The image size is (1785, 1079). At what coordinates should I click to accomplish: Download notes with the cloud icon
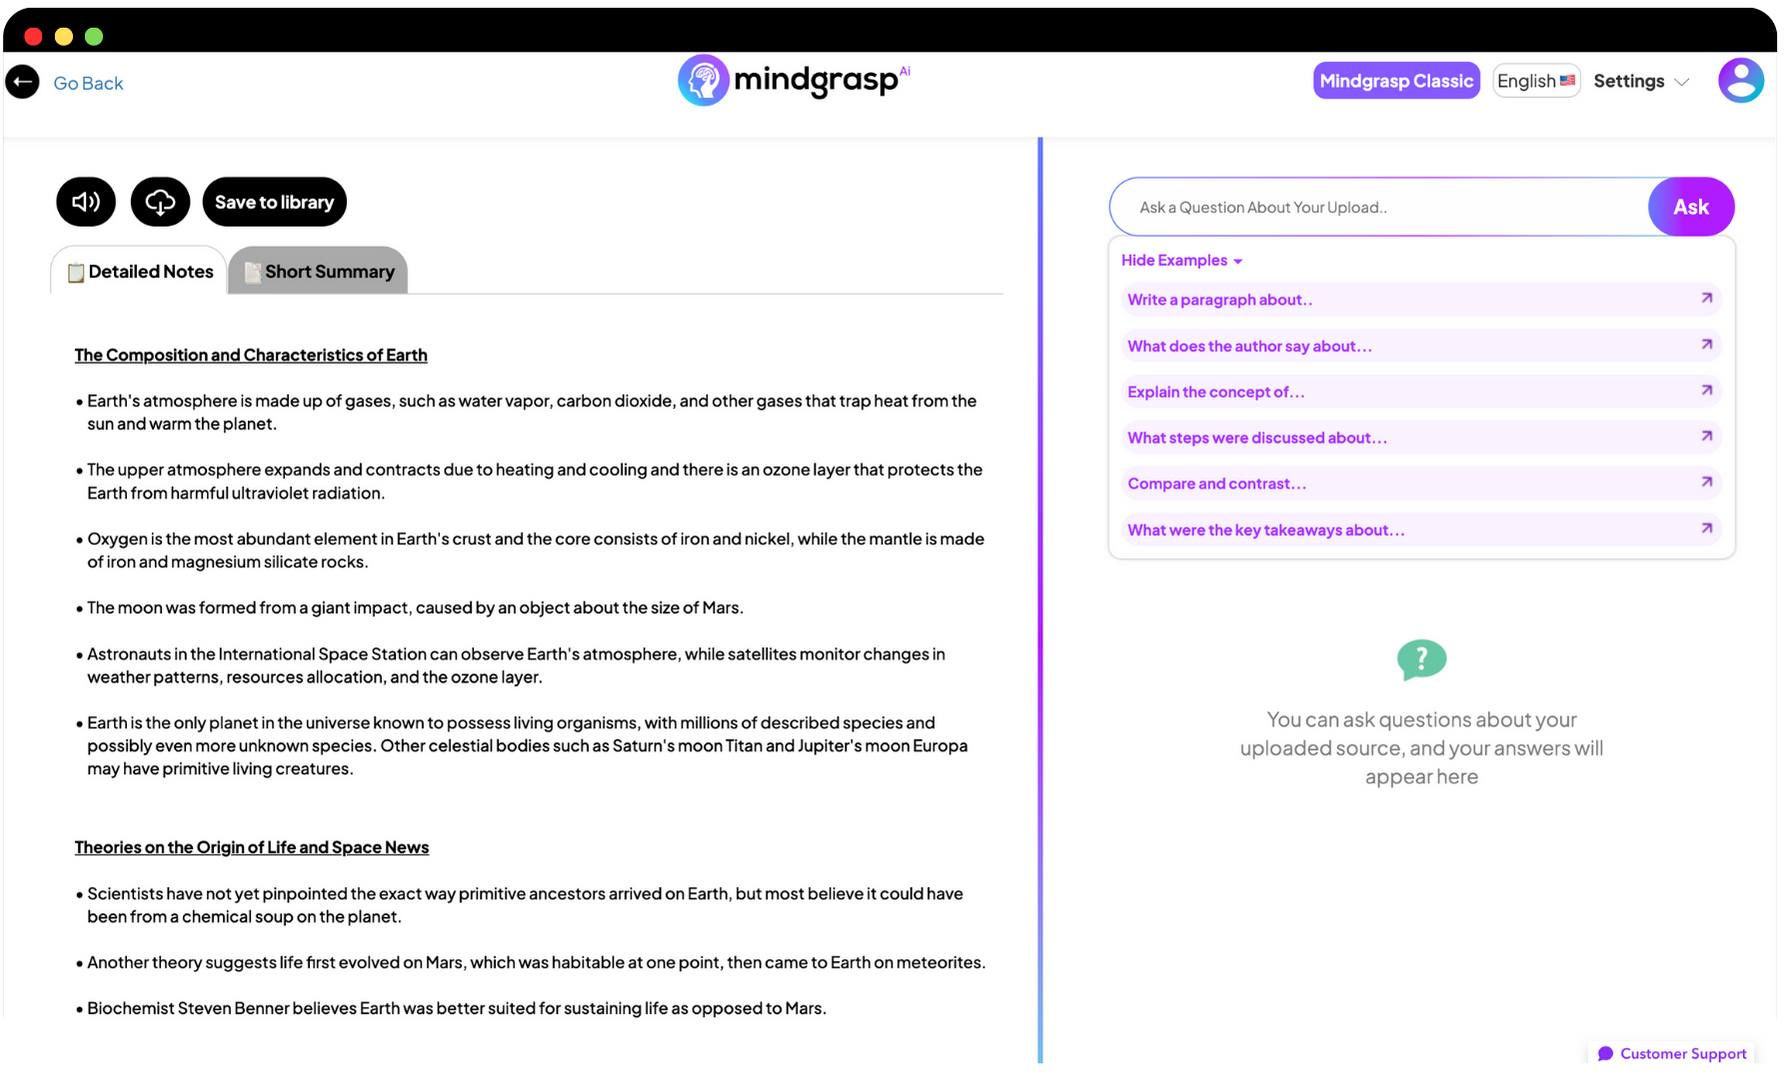coord(160,202)
